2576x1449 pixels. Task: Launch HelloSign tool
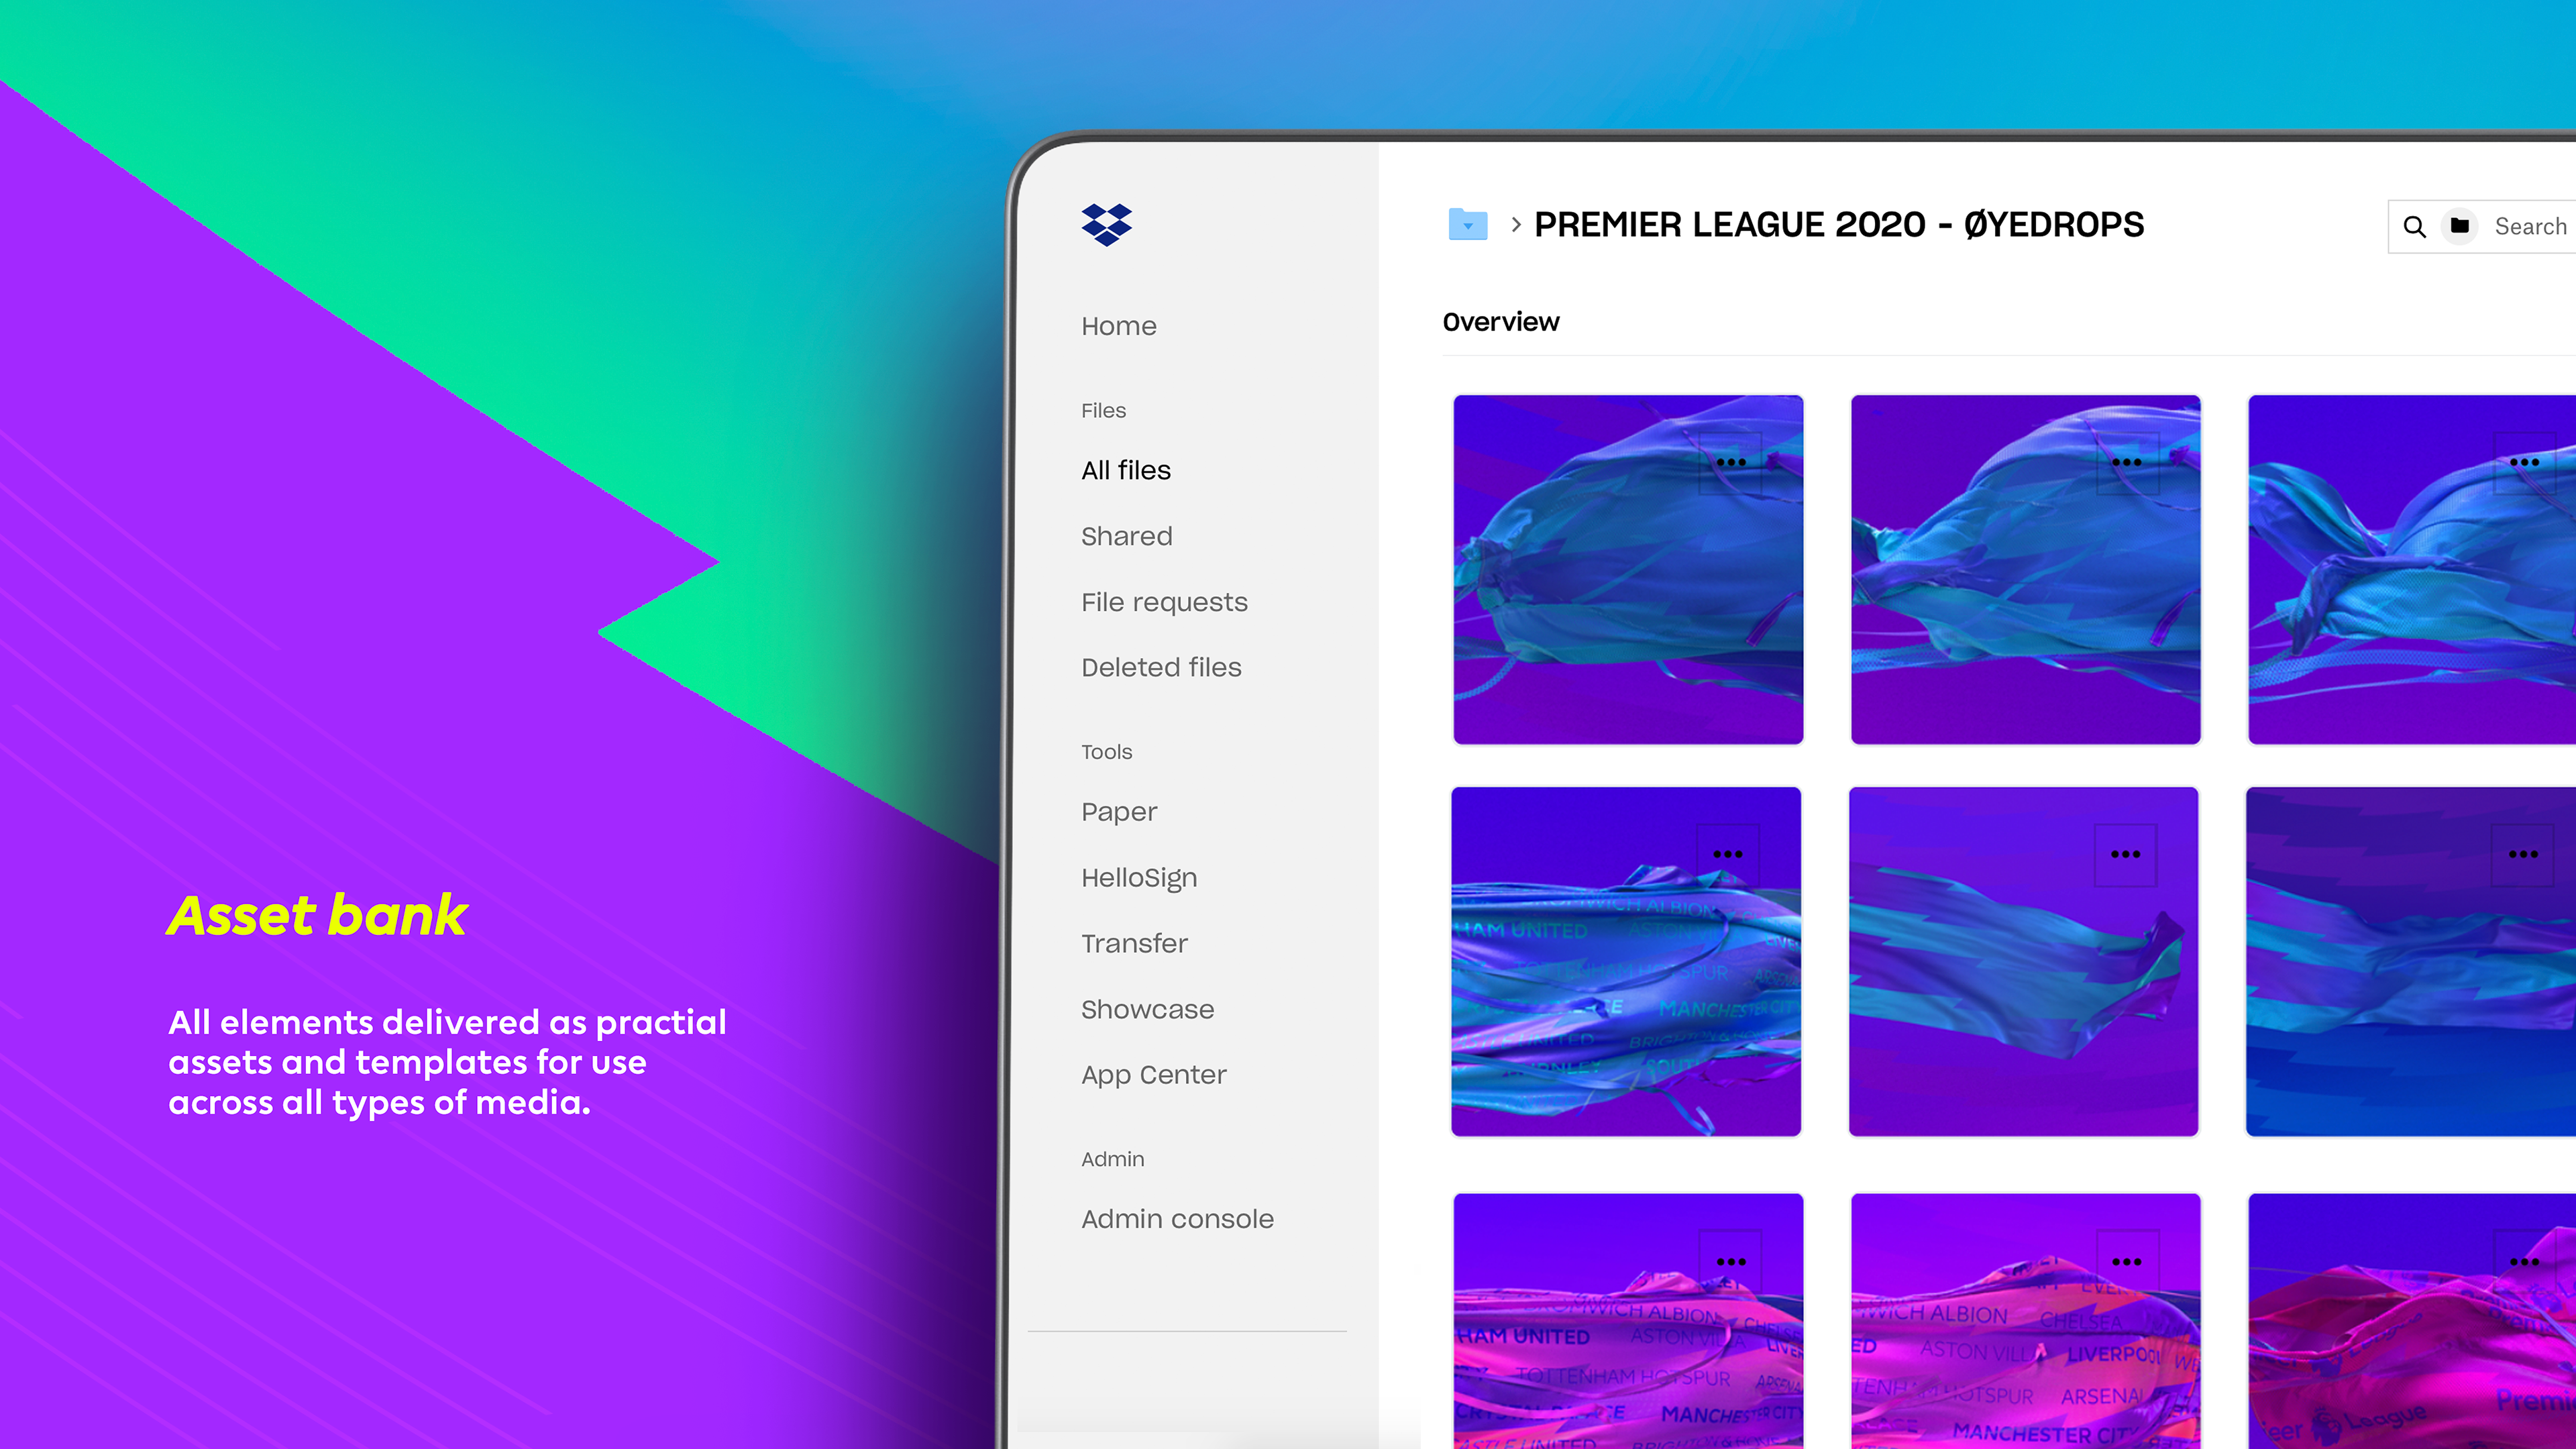click(1138, 877)
